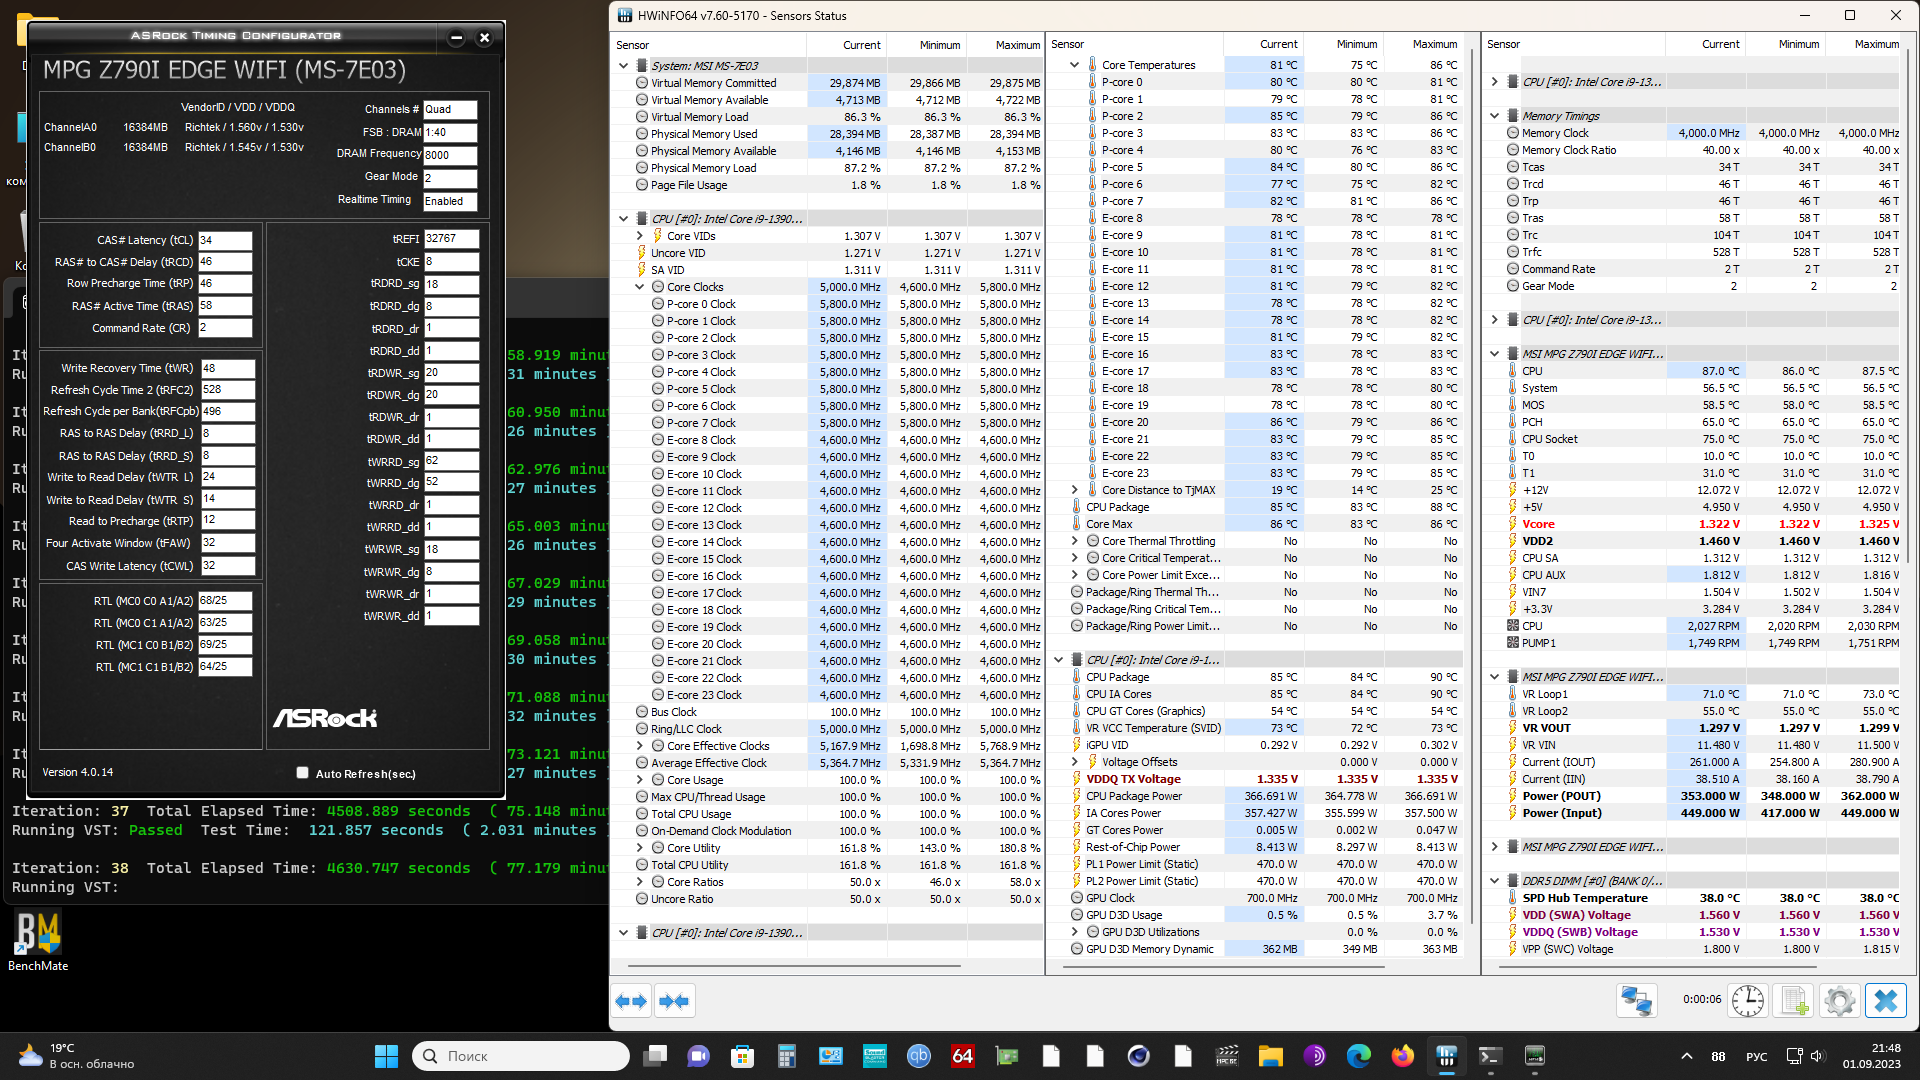Enable the Auto Refresh(sec) checkbox
1920x1080 pixels.
coord(302,773)
